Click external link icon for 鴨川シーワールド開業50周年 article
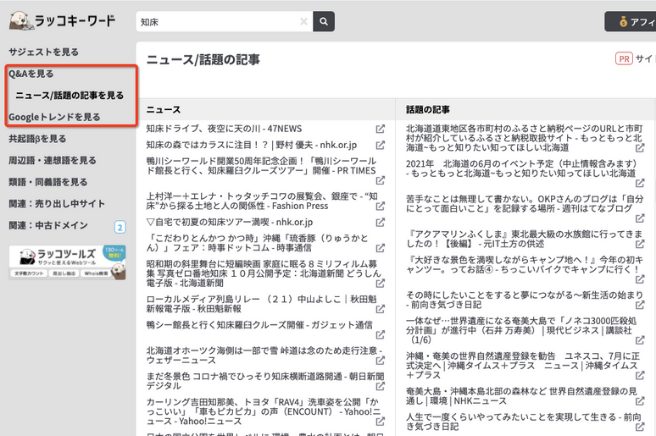 click(380, 181)
